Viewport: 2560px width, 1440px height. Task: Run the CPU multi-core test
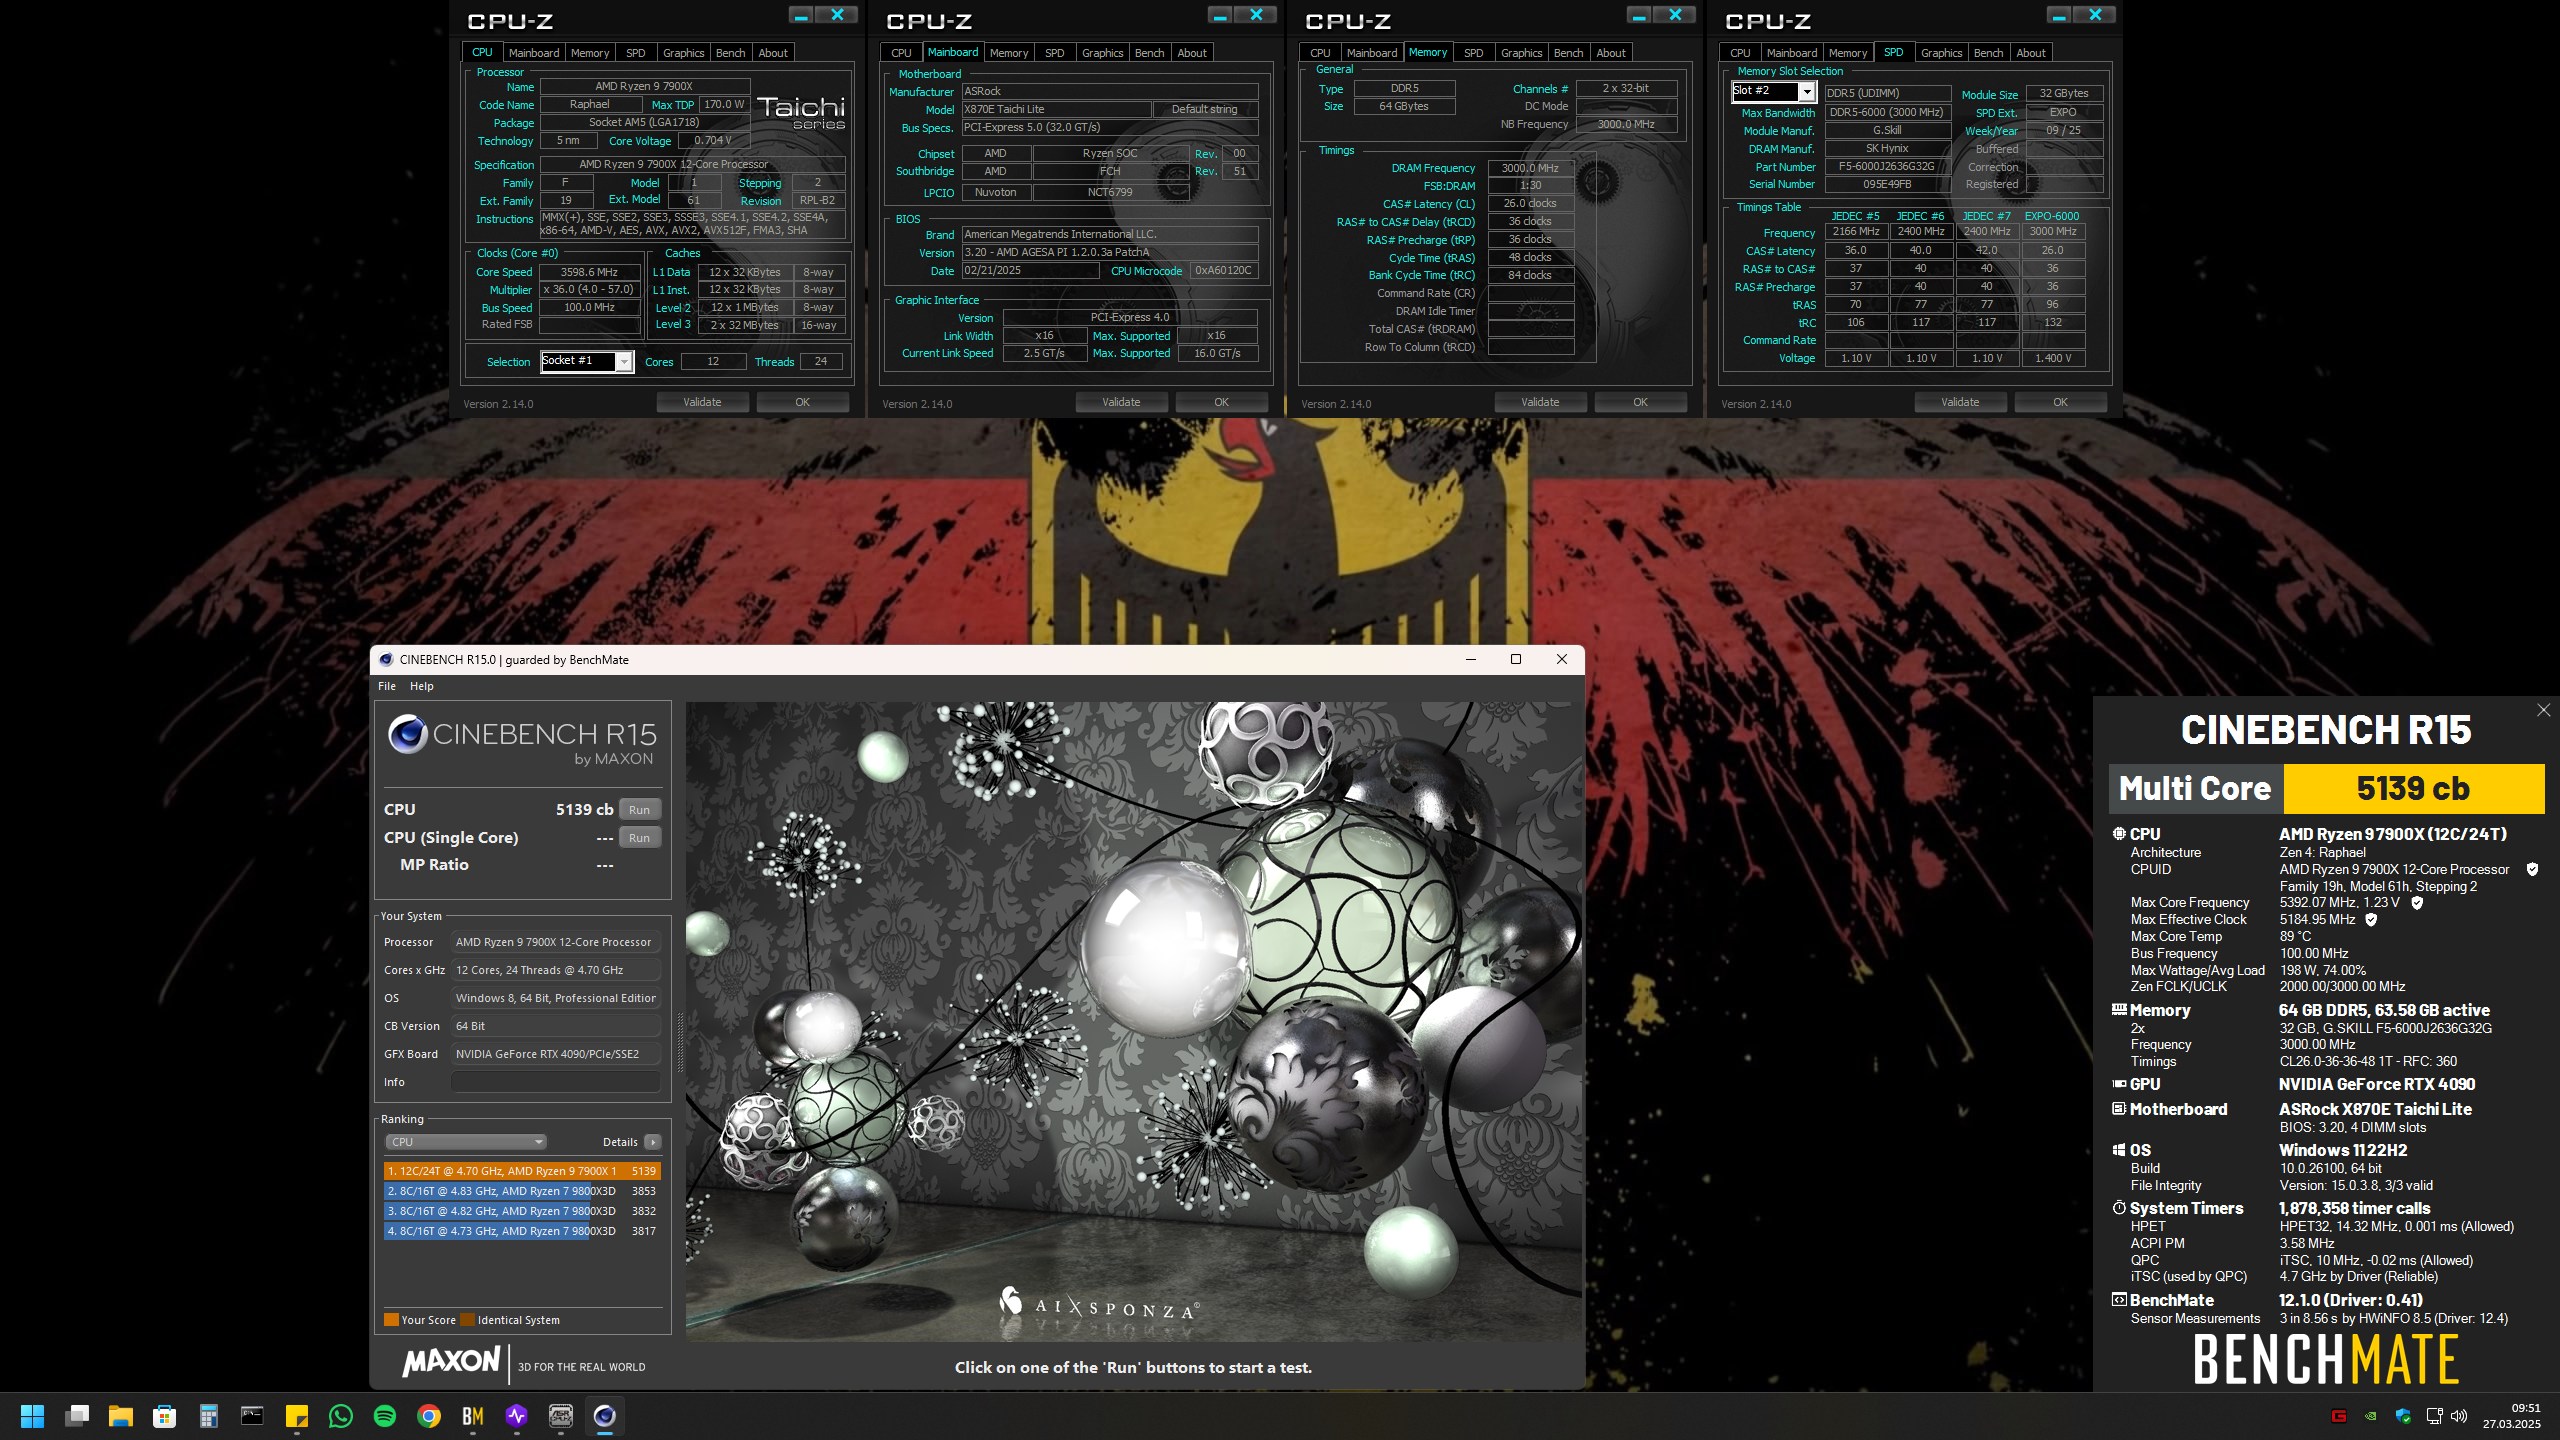point(640,810)
